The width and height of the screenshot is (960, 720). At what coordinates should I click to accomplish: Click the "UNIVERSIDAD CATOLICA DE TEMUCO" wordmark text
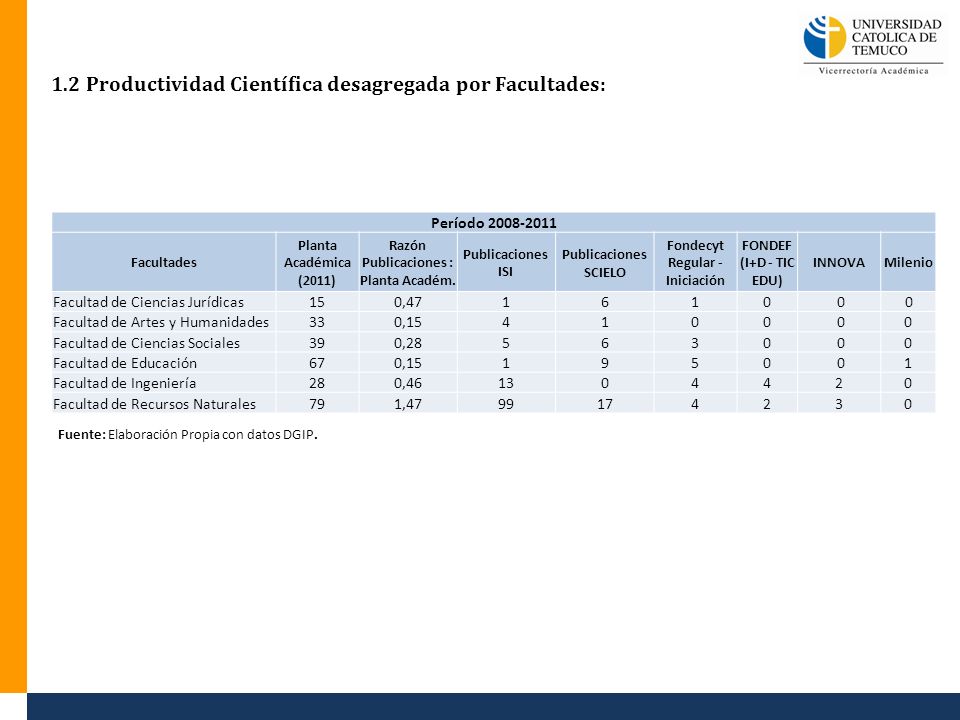(896, 37)
